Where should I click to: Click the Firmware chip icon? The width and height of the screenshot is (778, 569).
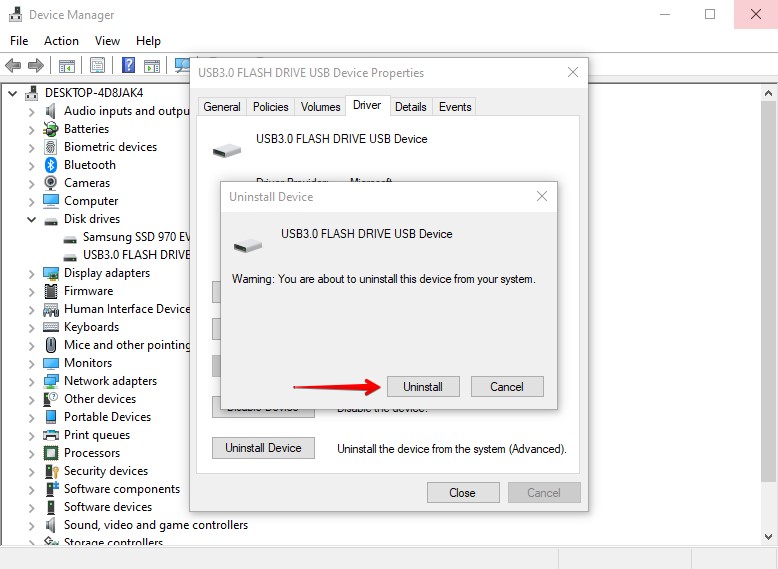pos(51,291)
